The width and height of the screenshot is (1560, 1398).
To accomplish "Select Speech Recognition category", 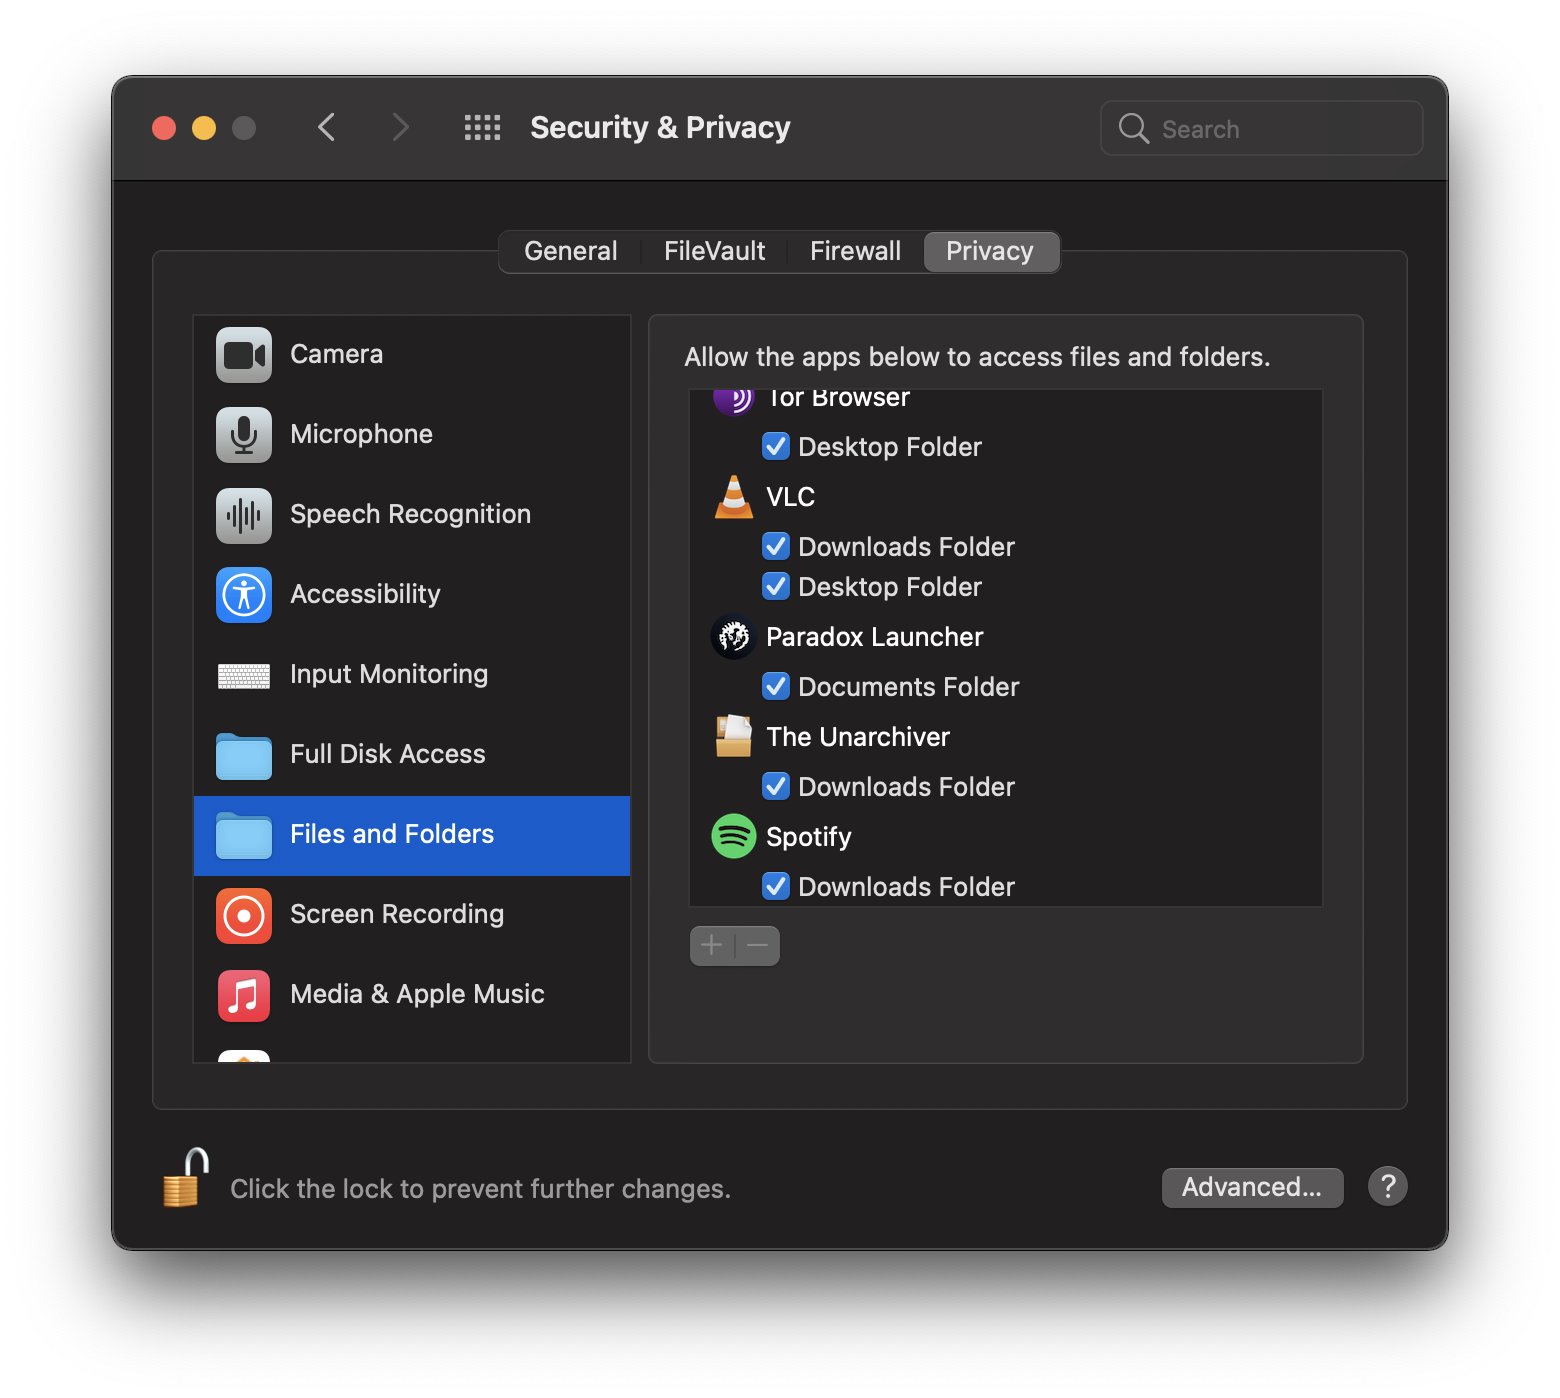I will point(412,515).
